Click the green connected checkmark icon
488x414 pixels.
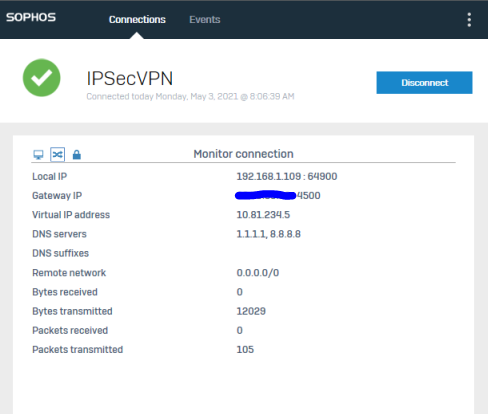(x=42, y=78)
